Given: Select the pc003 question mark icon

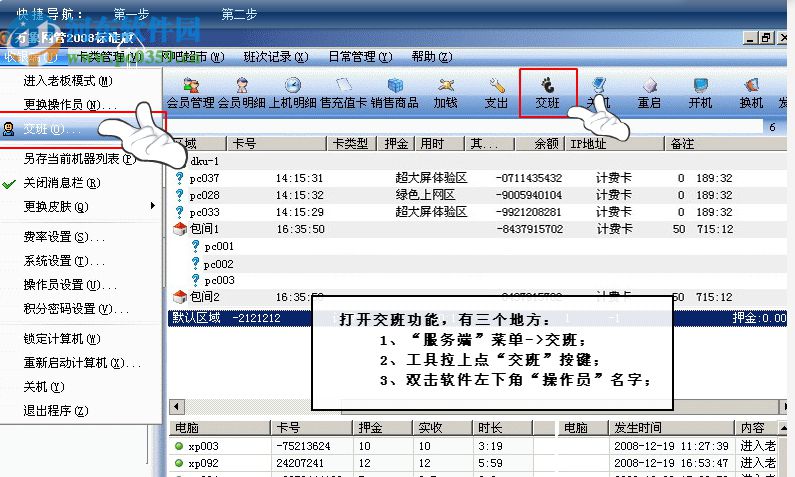Looking at the screenshot, I should 195,280.
